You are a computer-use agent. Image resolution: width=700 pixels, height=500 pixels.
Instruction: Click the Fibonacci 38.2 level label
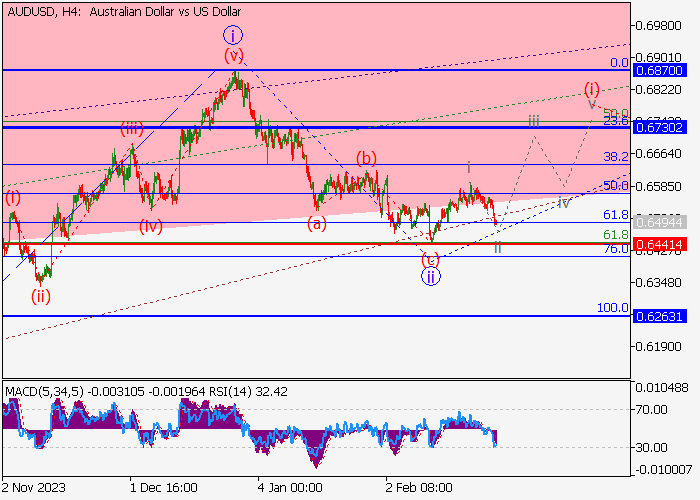tap(616, 156)
